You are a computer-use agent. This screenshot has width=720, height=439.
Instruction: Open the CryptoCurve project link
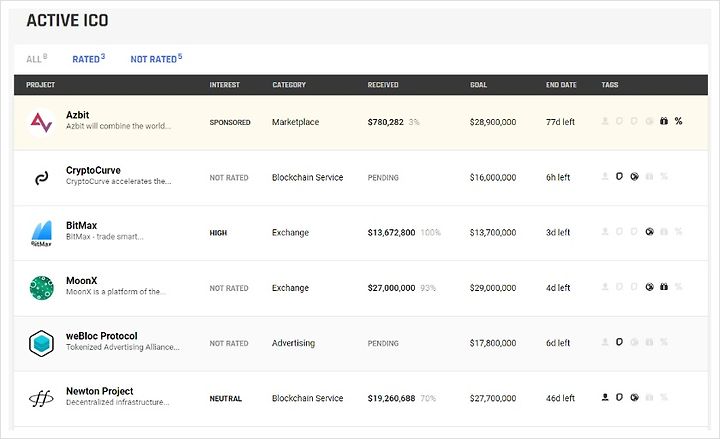click(93, 170)
